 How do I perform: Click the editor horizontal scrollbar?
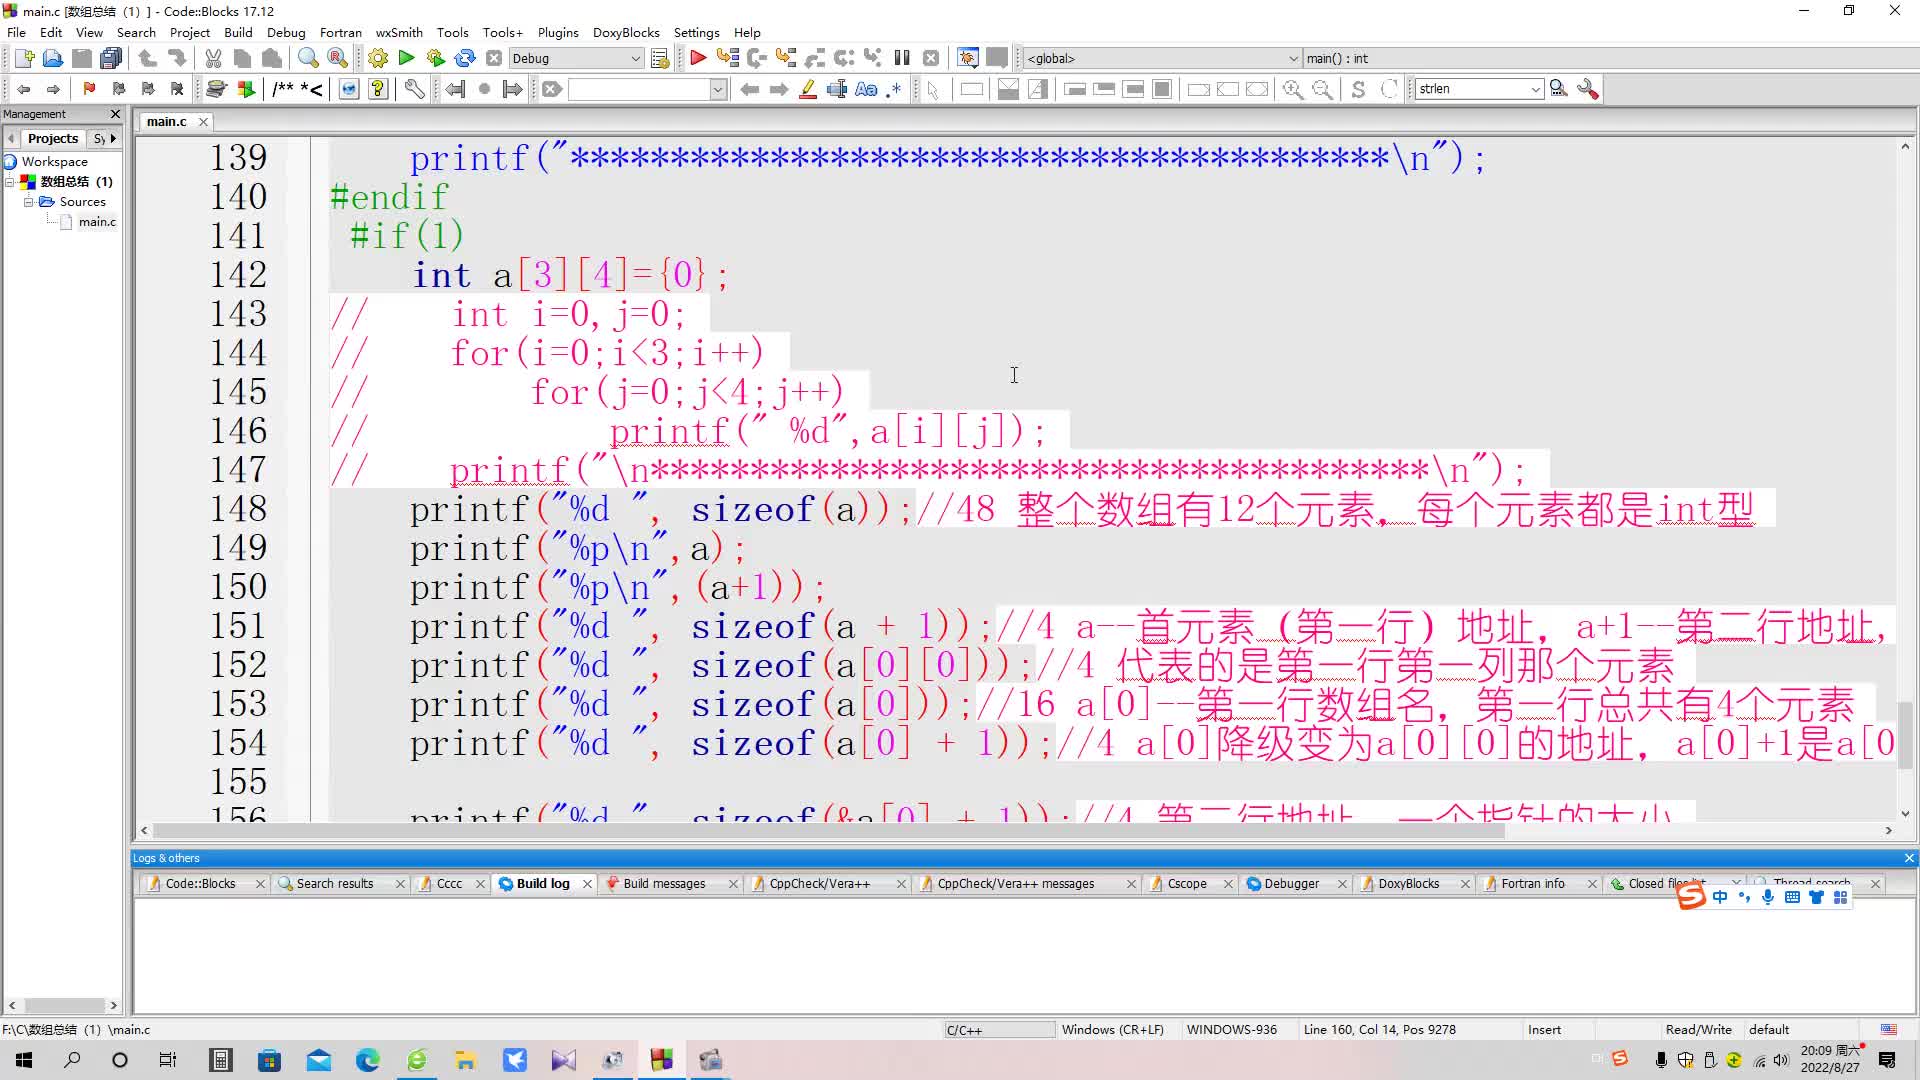pyautogui.click(x=830, y=831)
